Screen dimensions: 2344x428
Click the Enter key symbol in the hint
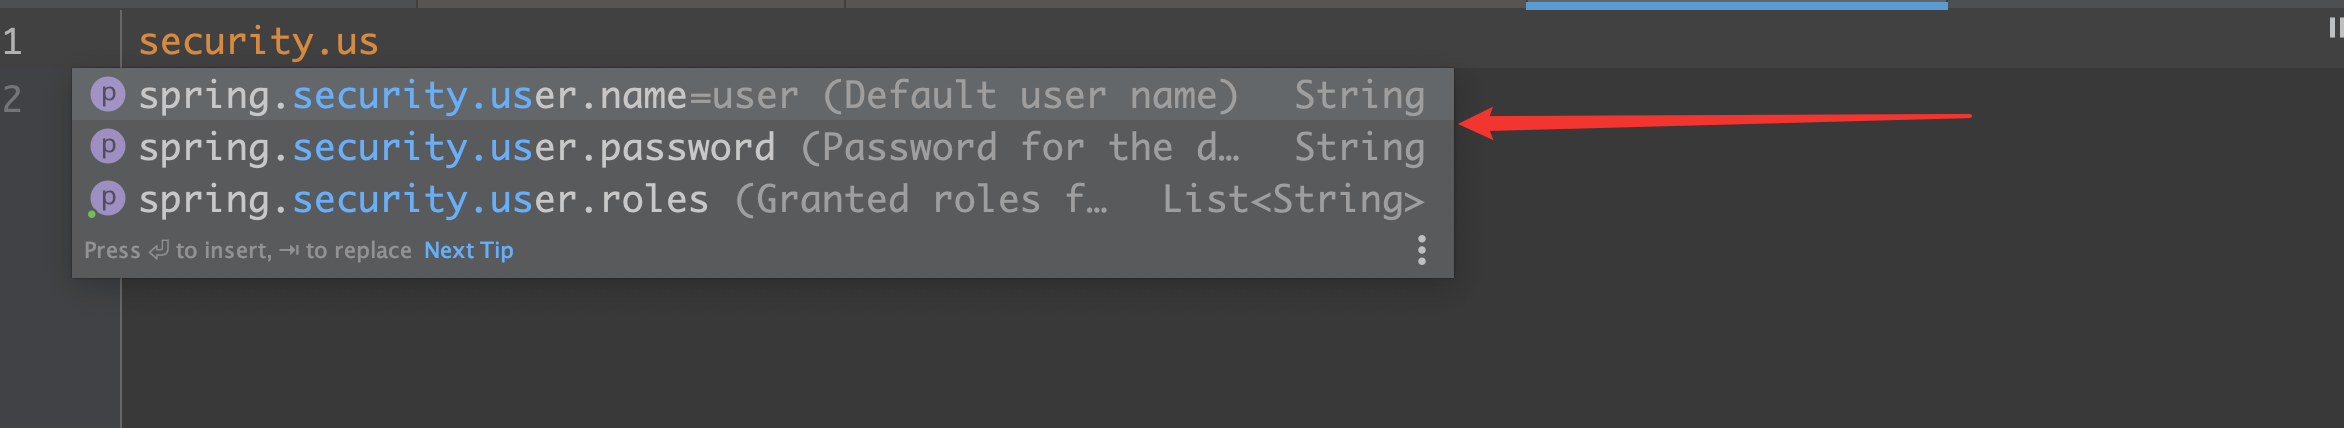158,250
